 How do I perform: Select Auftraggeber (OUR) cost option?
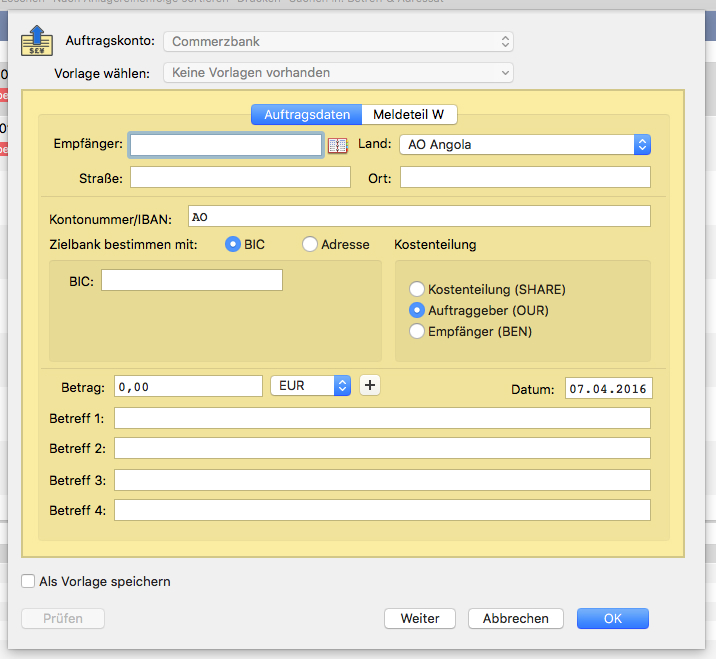(417, 310)
